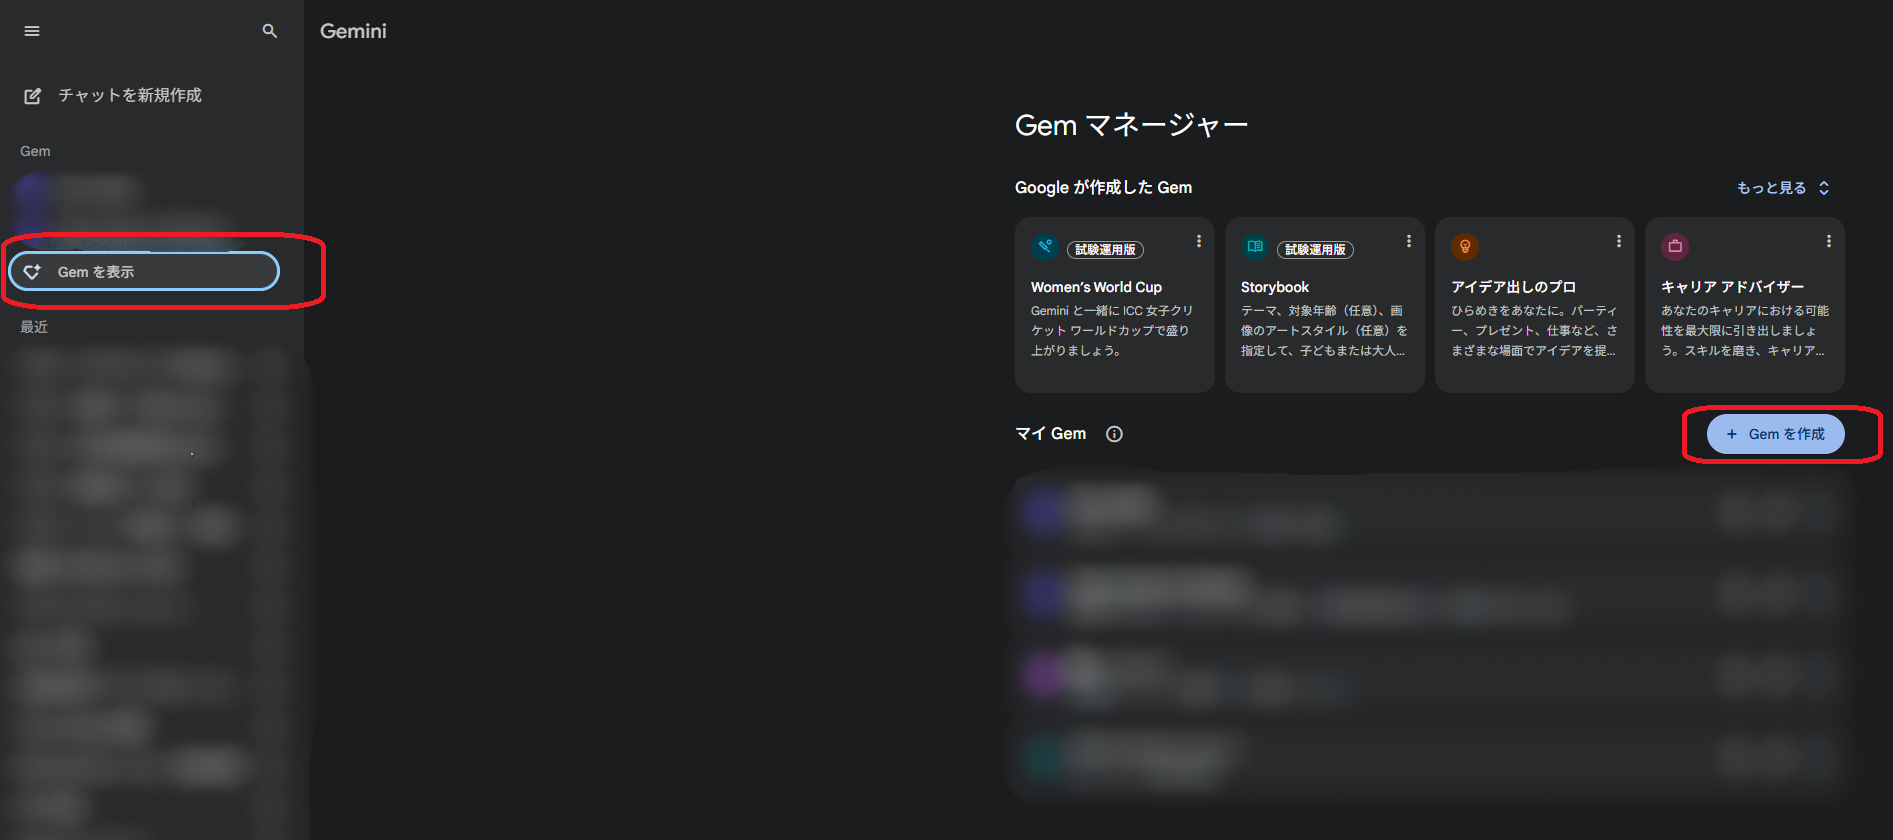Open more options menu for Storybook
The image size is (1893, 840).
(1409, 241)
